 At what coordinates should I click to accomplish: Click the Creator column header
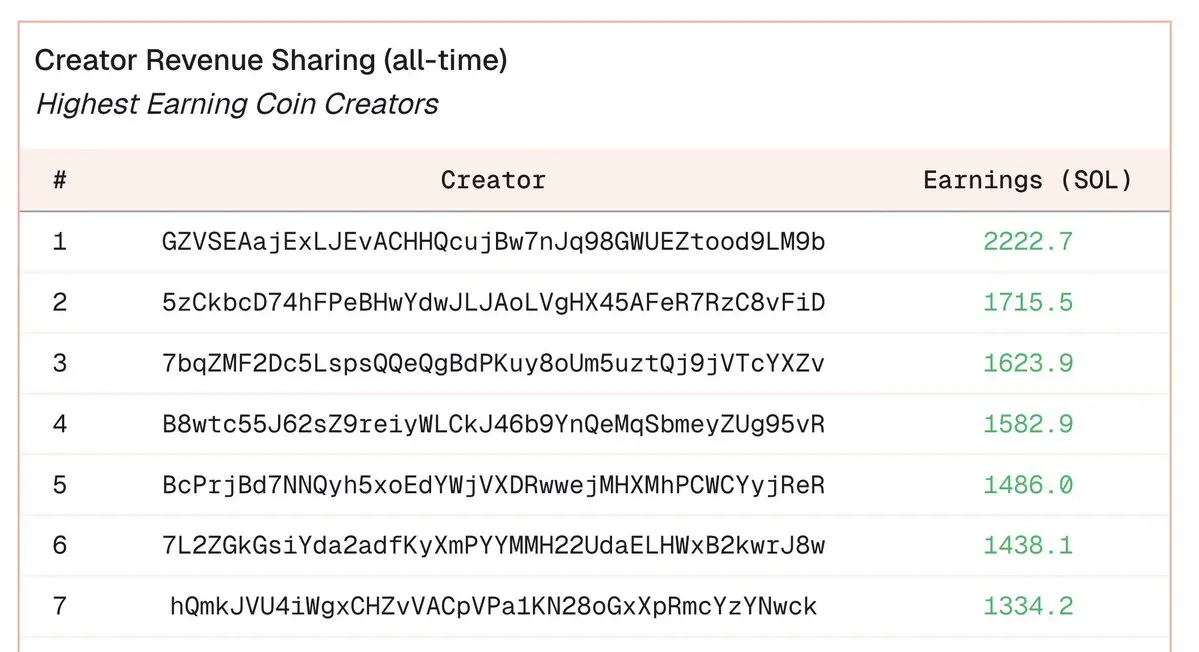[493, 180]
